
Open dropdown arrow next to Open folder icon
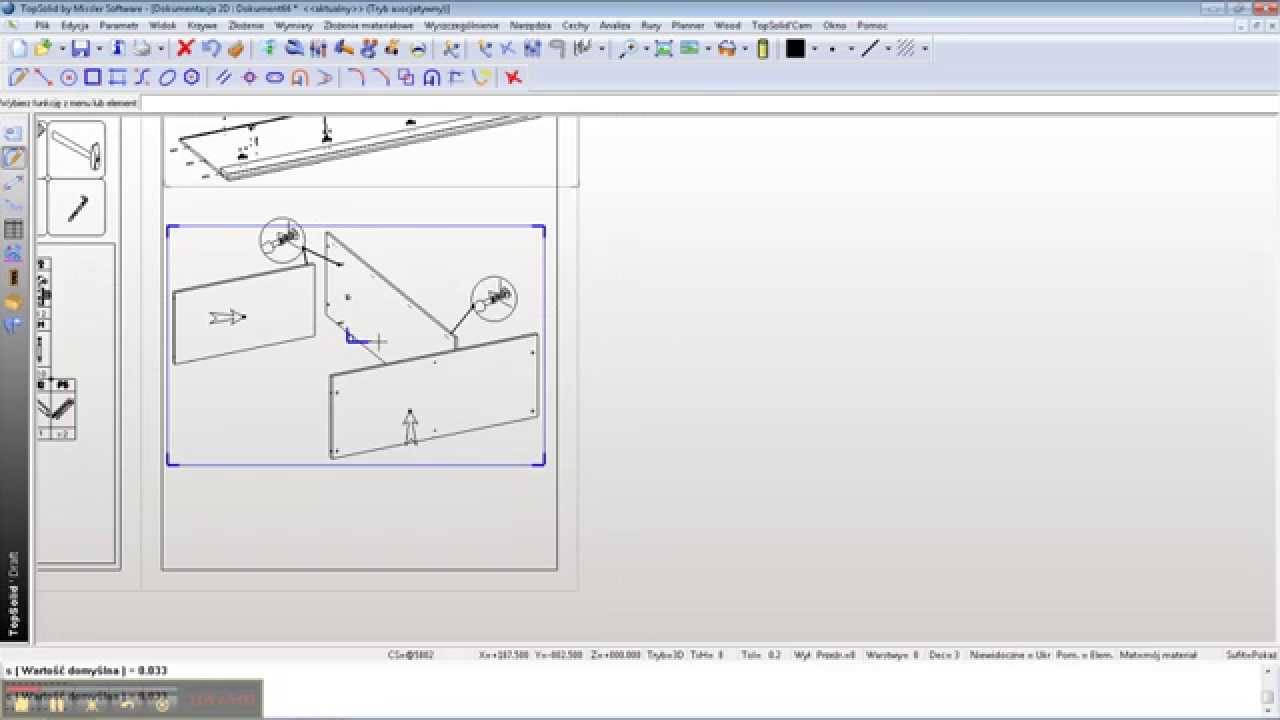(x=62, y=48)
